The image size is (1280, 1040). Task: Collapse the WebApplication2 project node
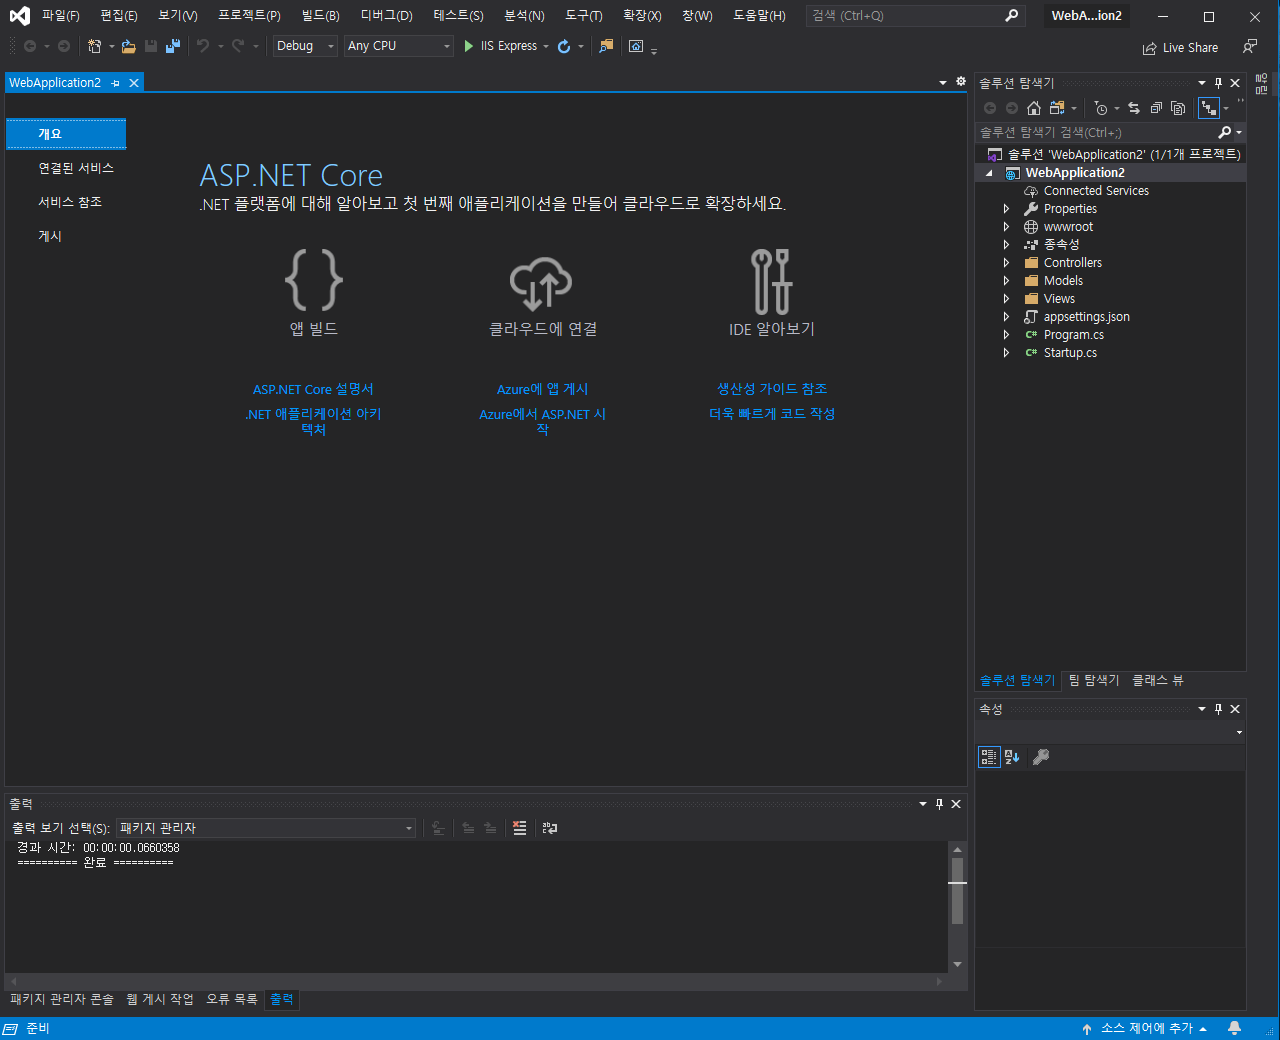(x=990, y=173)
